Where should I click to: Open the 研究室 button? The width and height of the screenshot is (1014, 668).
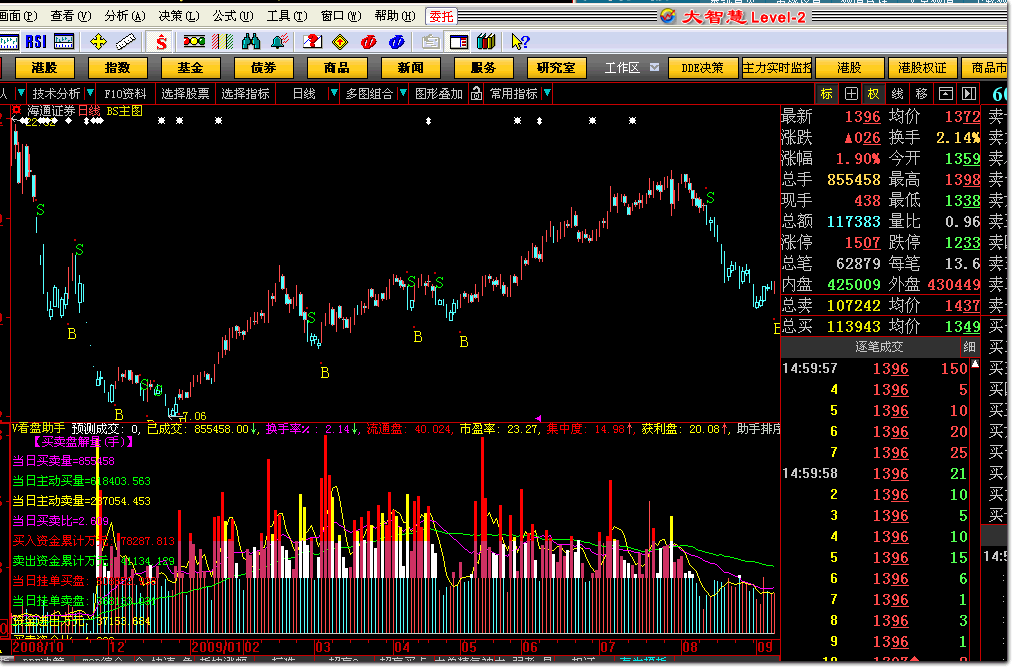point(556,68)
